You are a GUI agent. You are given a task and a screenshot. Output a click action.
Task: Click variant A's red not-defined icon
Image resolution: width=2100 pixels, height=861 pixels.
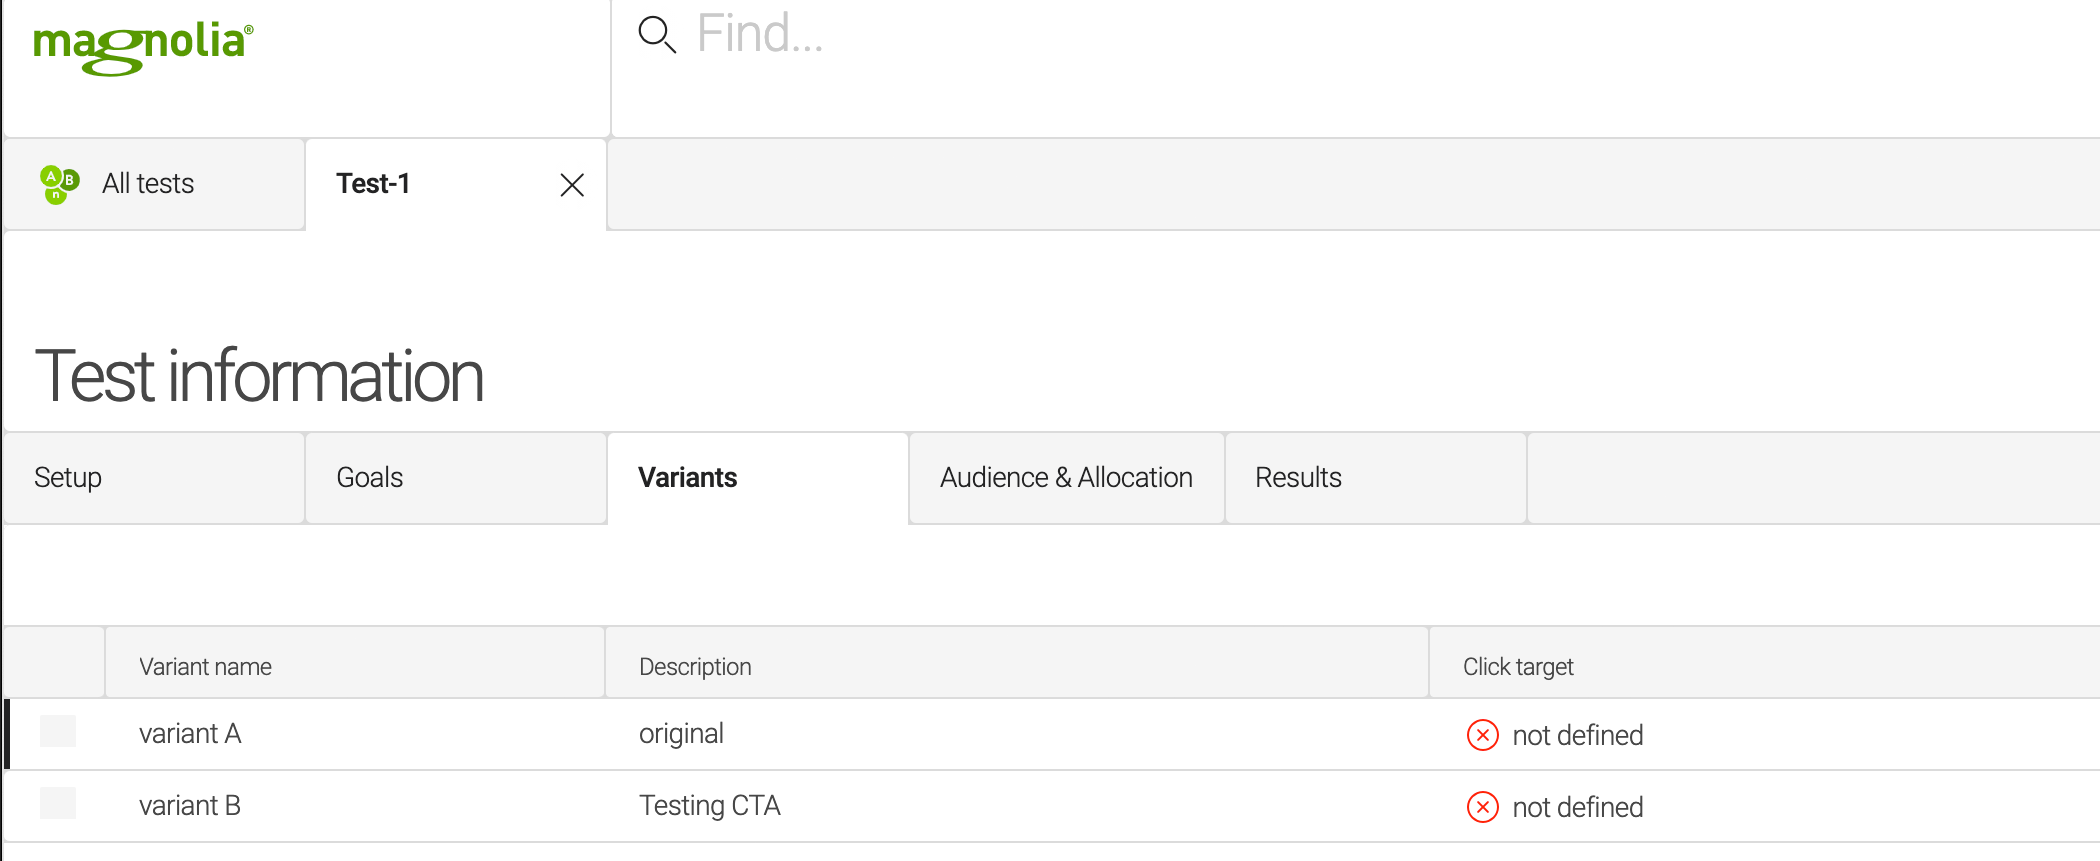(x=1482, y=735)
